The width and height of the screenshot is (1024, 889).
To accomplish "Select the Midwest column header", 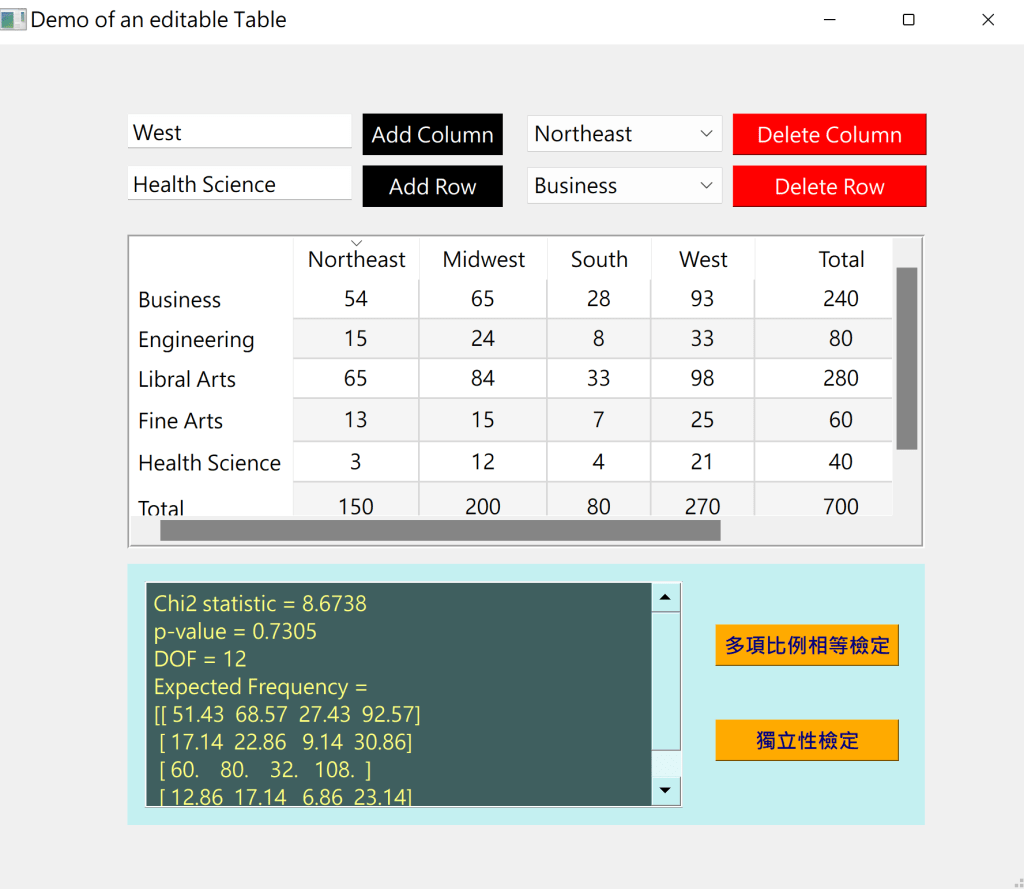I will (483, 260).
